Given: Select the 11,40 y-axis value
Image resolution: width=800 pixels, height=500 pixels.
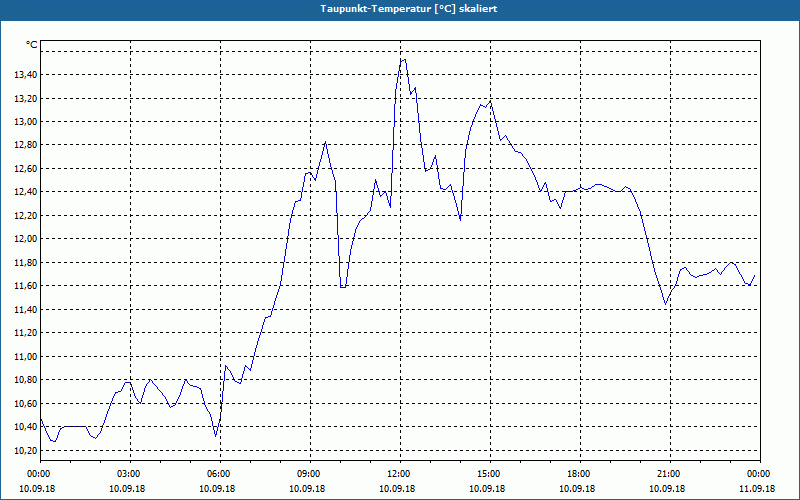Looking at the screenshot, I should coord(27,310).
